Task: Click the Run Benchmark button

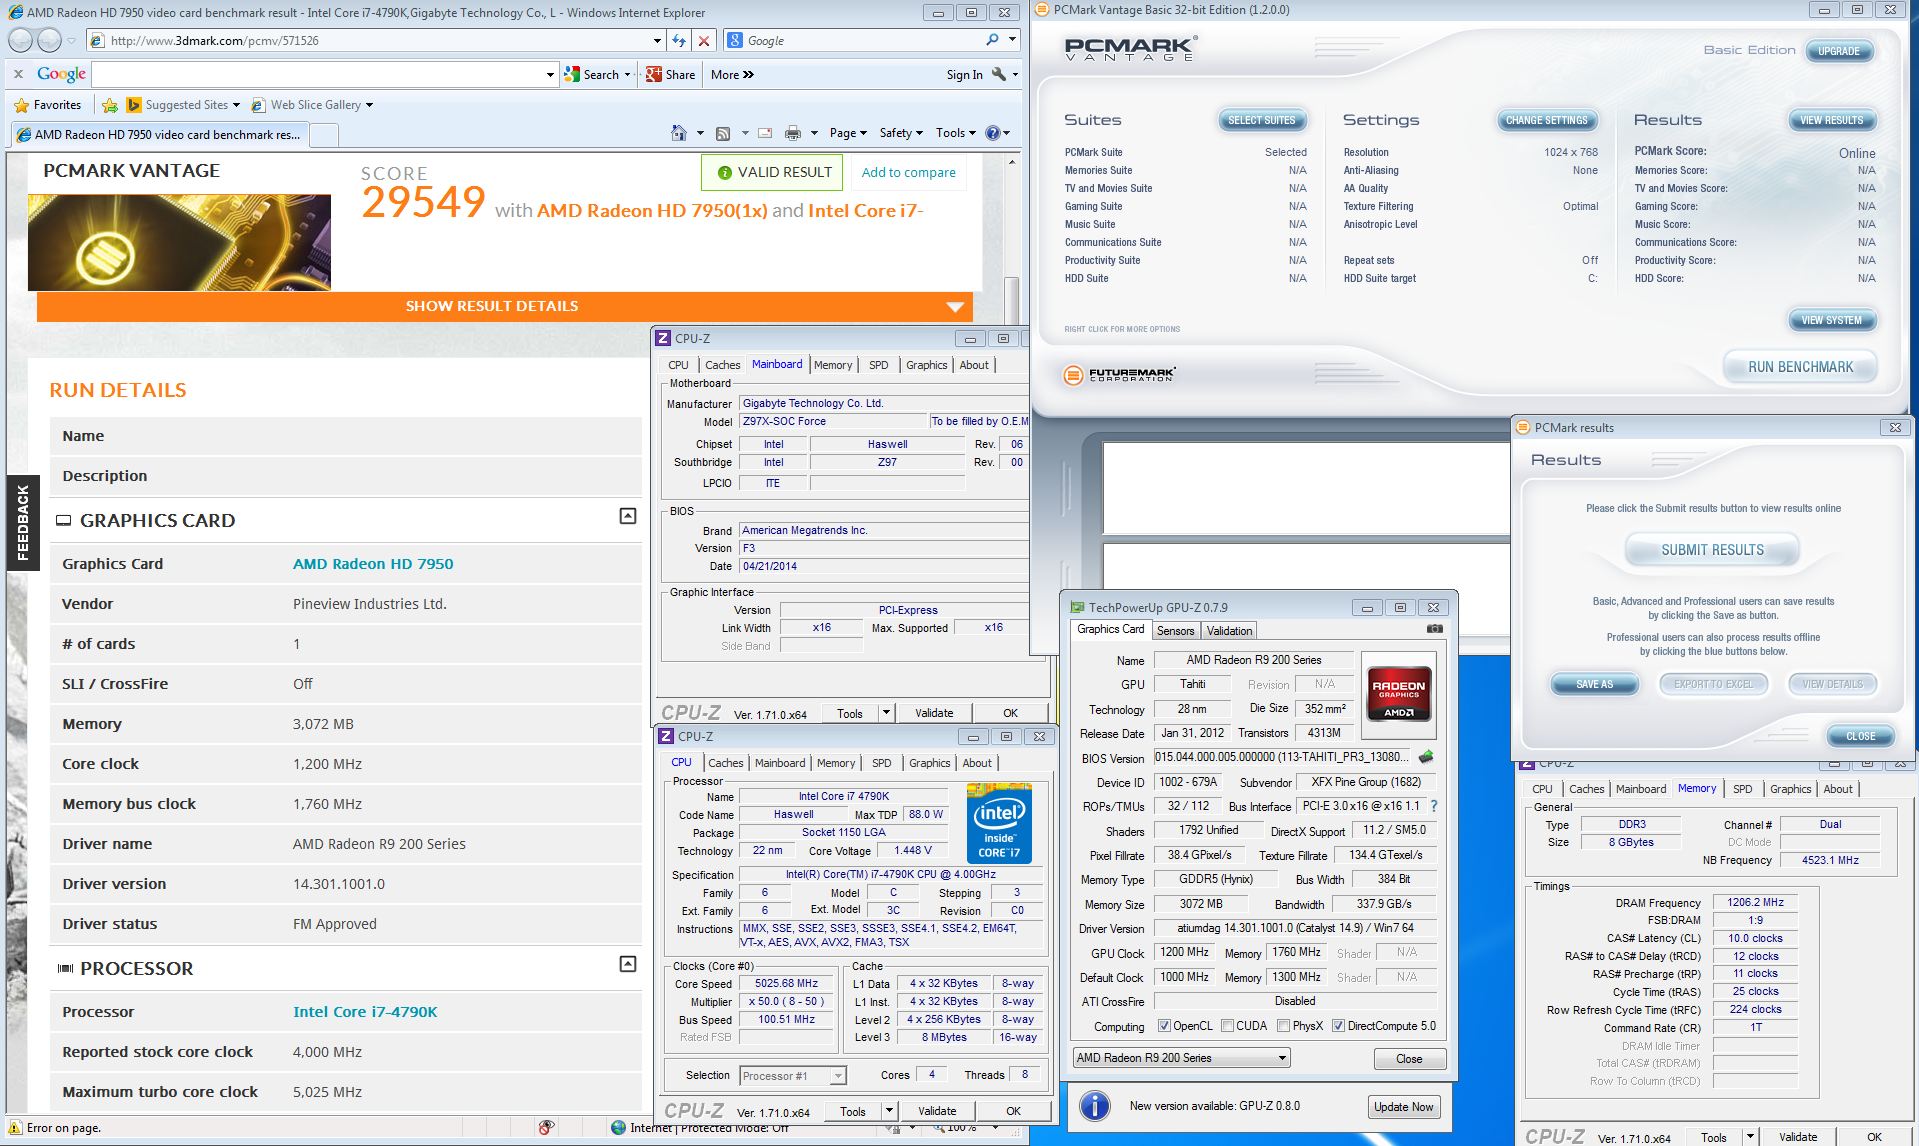Action: [x=1800, y=367]
